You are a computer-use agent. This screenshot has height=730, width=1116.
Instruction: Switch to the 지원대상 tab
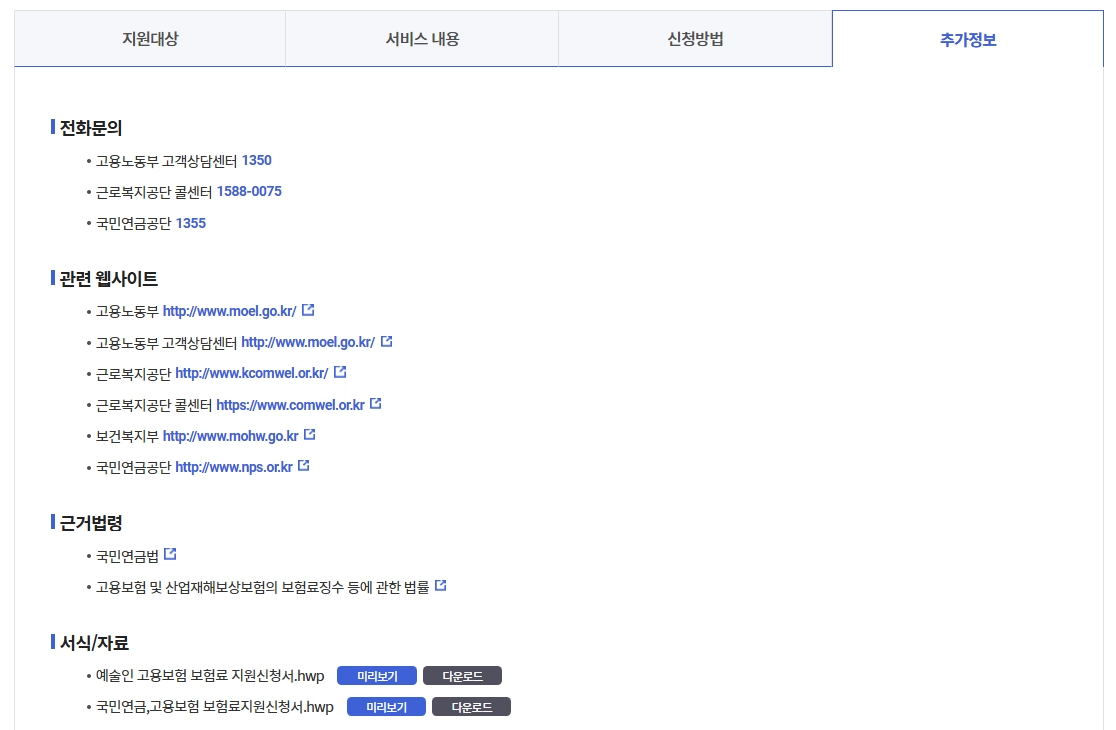149,39
